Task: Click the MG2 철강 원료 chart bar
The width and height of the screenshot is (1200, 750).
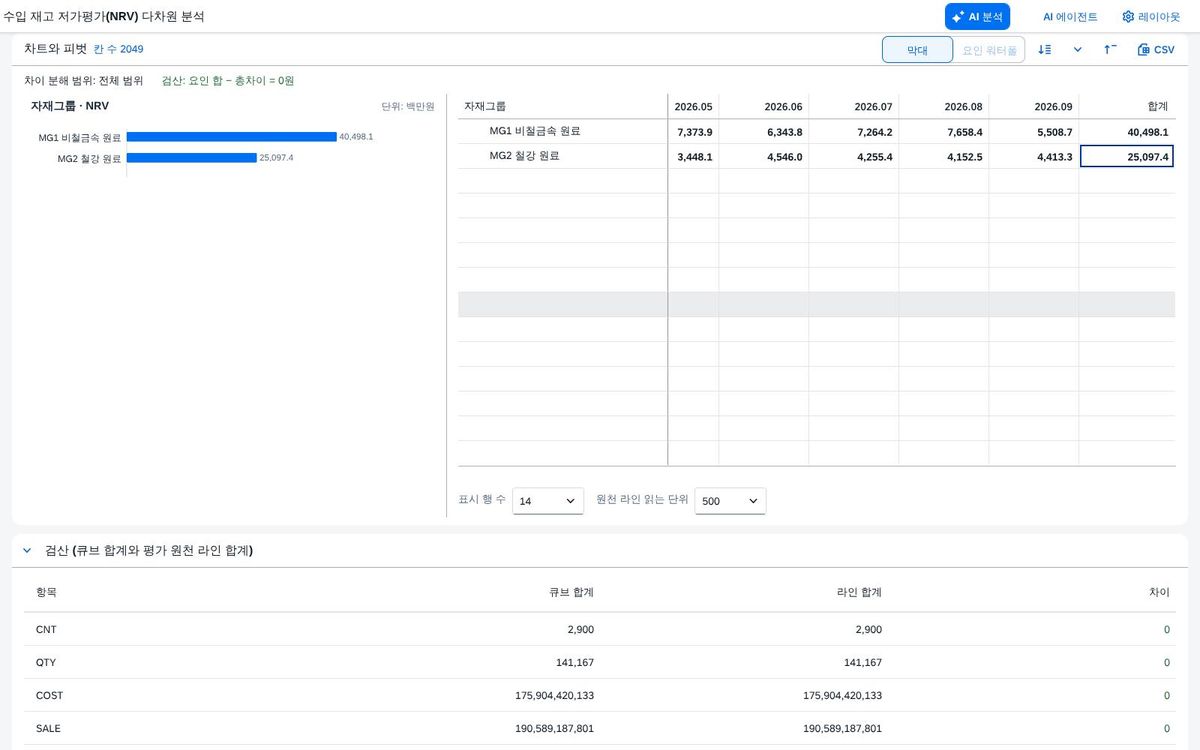Action: tap(192, 158)
